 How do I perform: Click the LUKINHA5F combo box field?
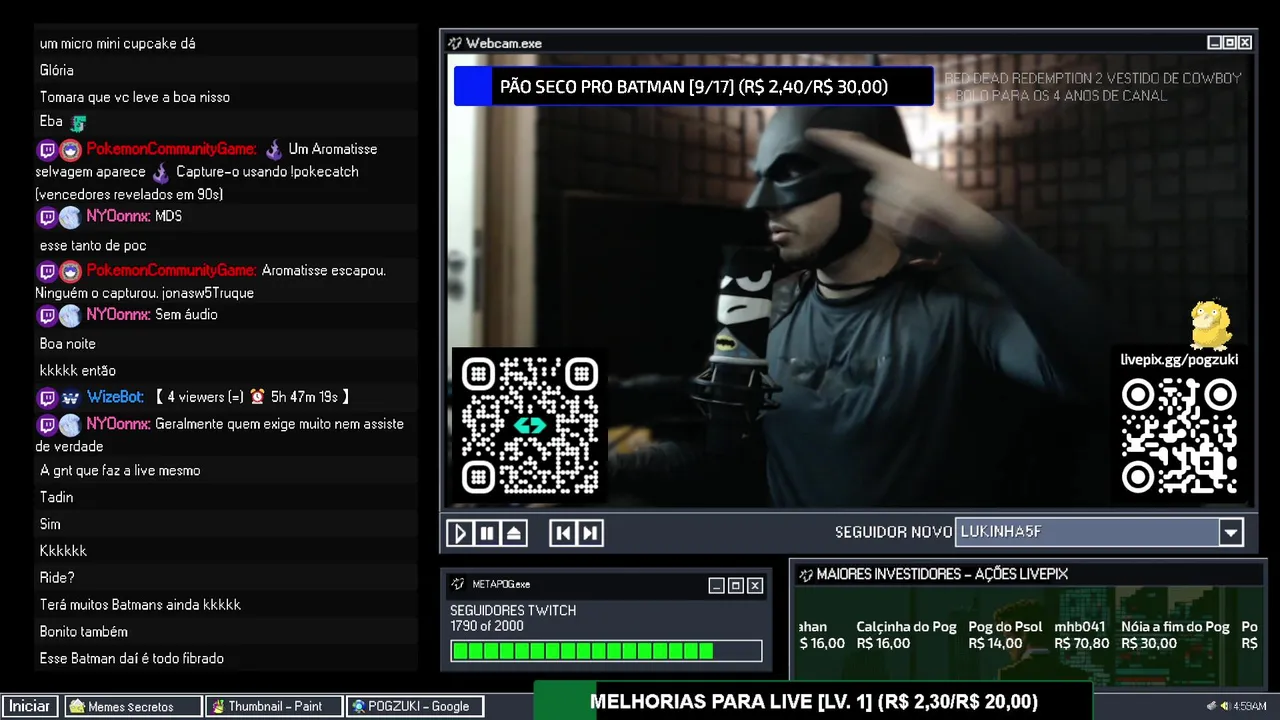tap(1088, 532)
